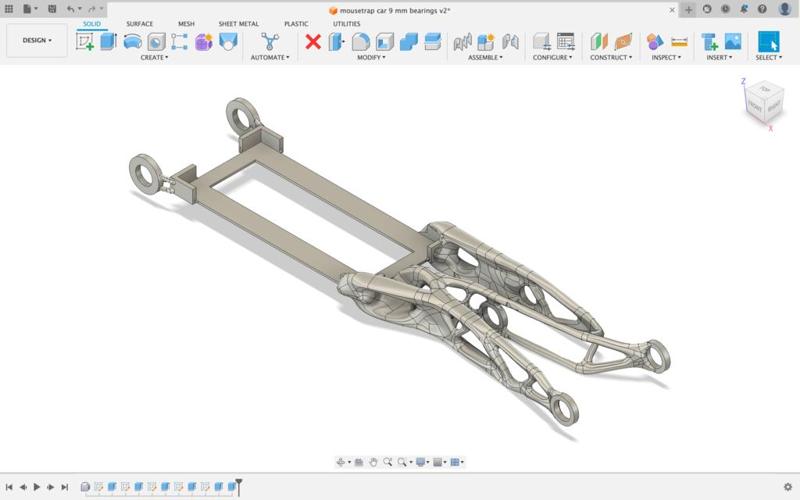Open the Job Status clock icon
Viewport: 800px width, 500px height.
tap(726, 9)
